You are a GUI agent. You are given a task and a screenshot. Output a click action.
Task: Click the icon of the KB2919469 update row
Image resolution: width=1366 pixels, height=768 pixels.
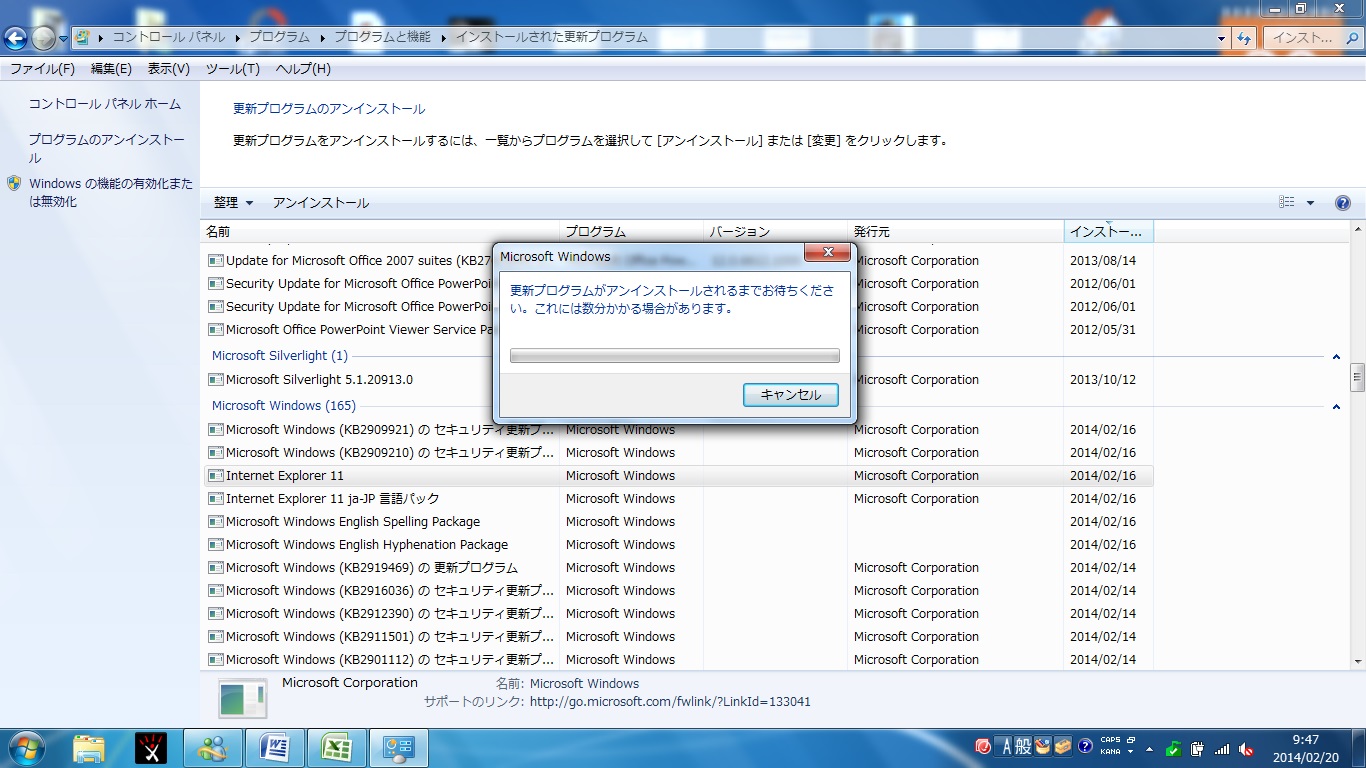[x=215, y=568]
